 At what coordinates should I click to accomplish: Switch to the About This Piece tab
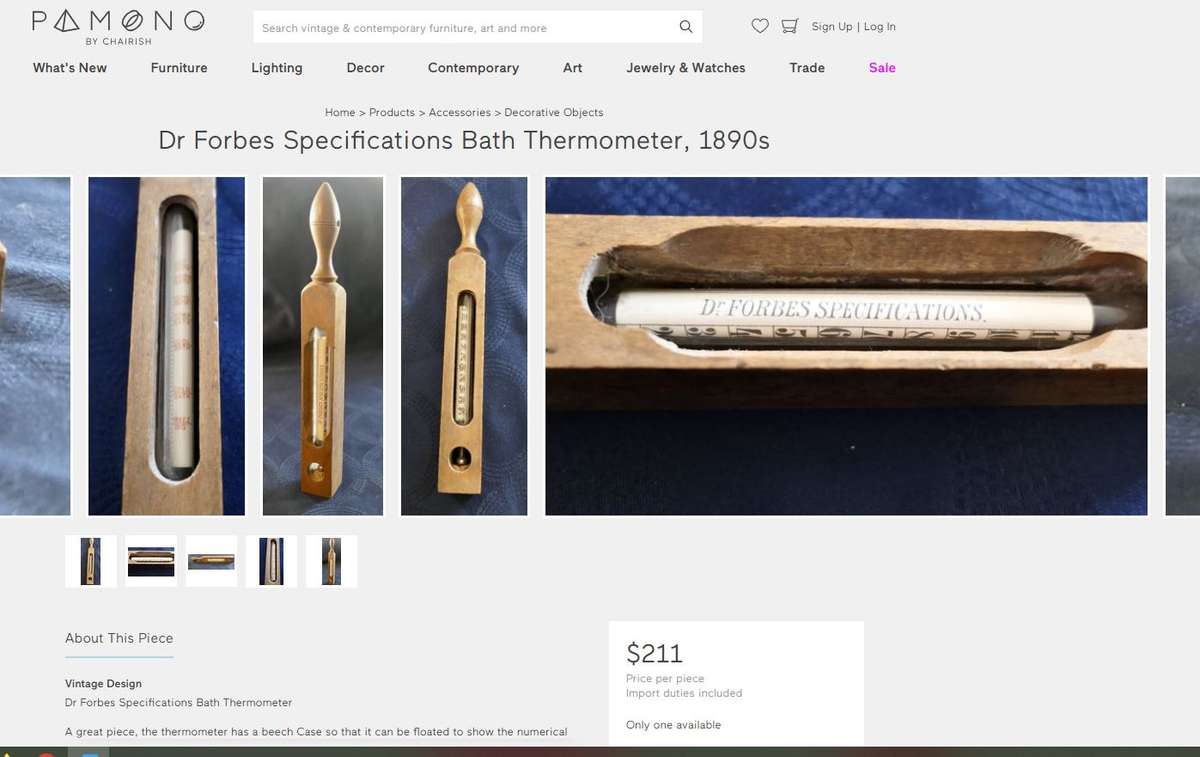(118, 638)
